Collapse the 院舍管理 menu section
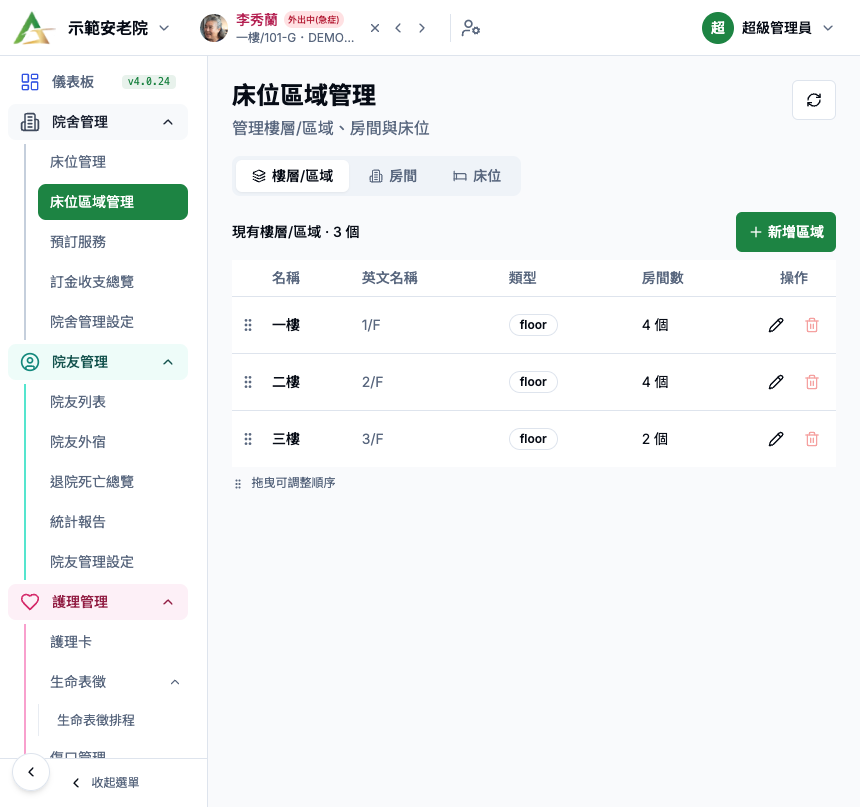The image size is (860, 807). coord(98,122)
